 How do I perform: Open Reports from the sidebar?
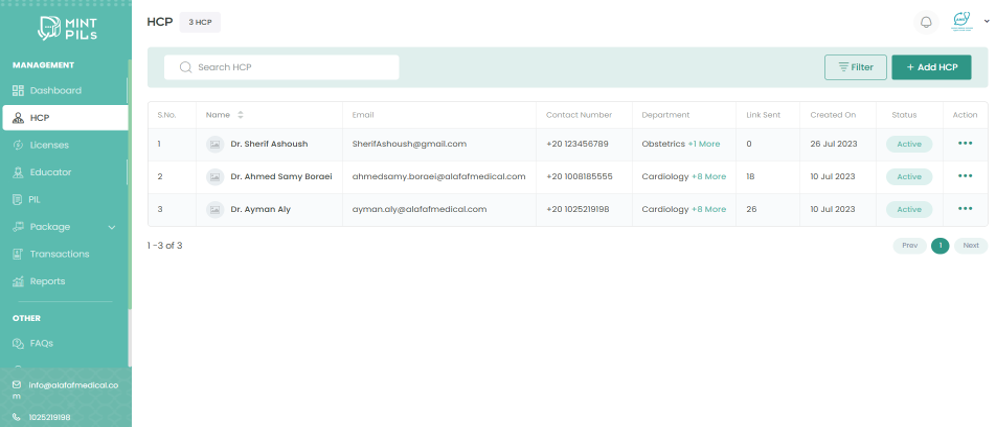tap(47, 281)
